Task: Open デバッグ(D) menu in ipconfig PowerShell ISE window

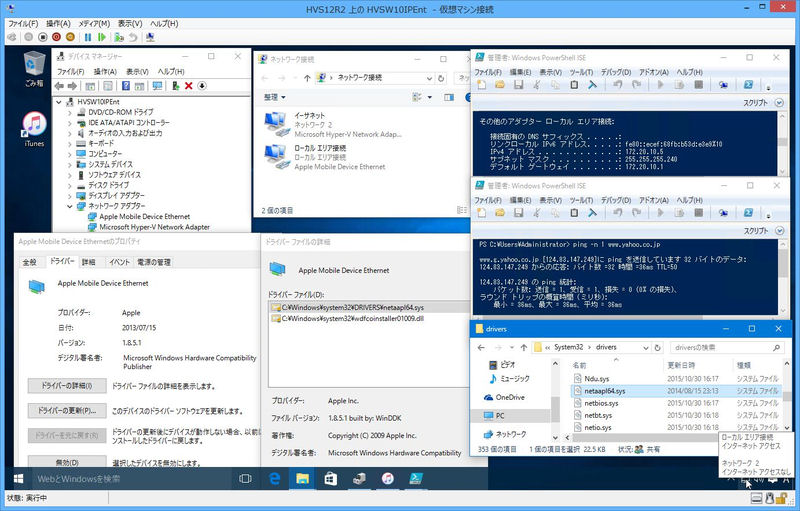Action: pyautogui.click(x=616, y=72)
